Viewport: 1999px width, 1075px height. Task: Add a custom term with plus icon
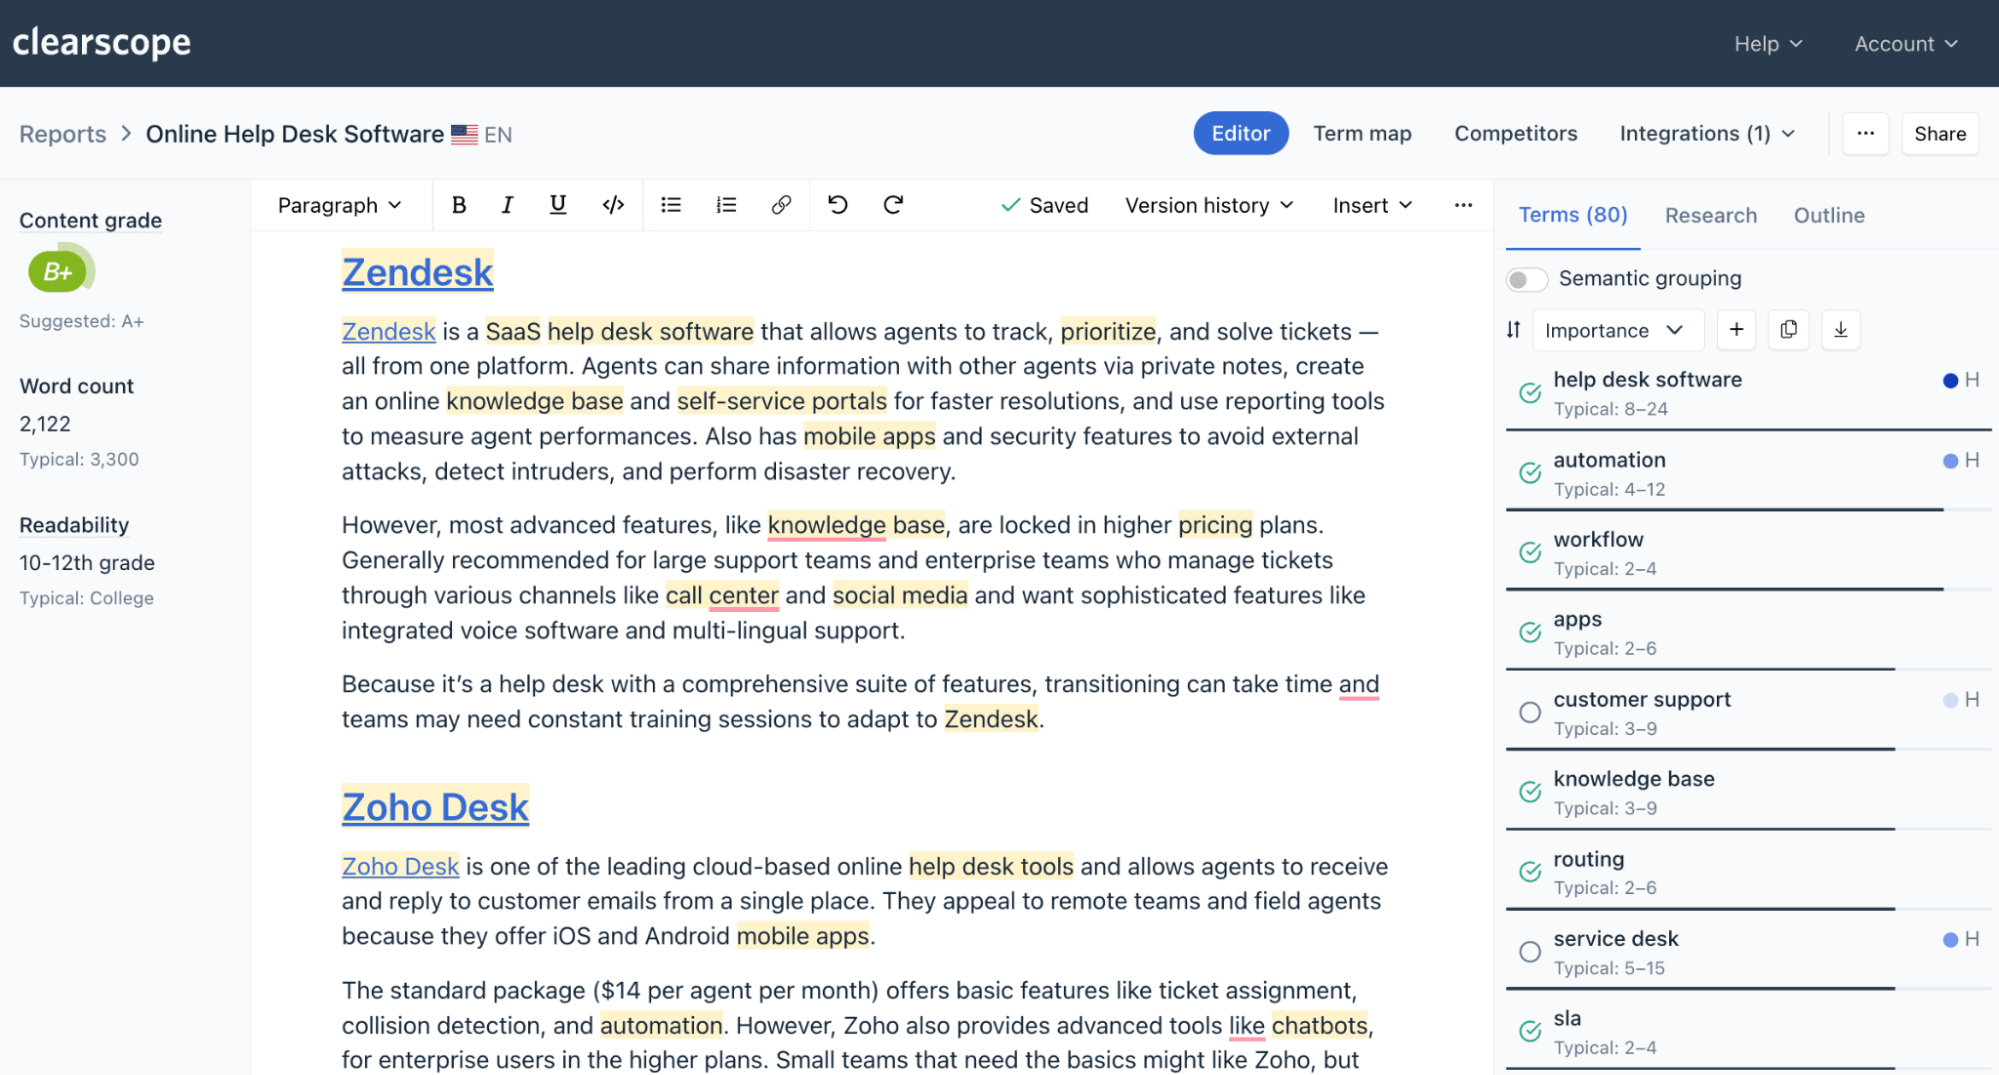[1736, 330]
